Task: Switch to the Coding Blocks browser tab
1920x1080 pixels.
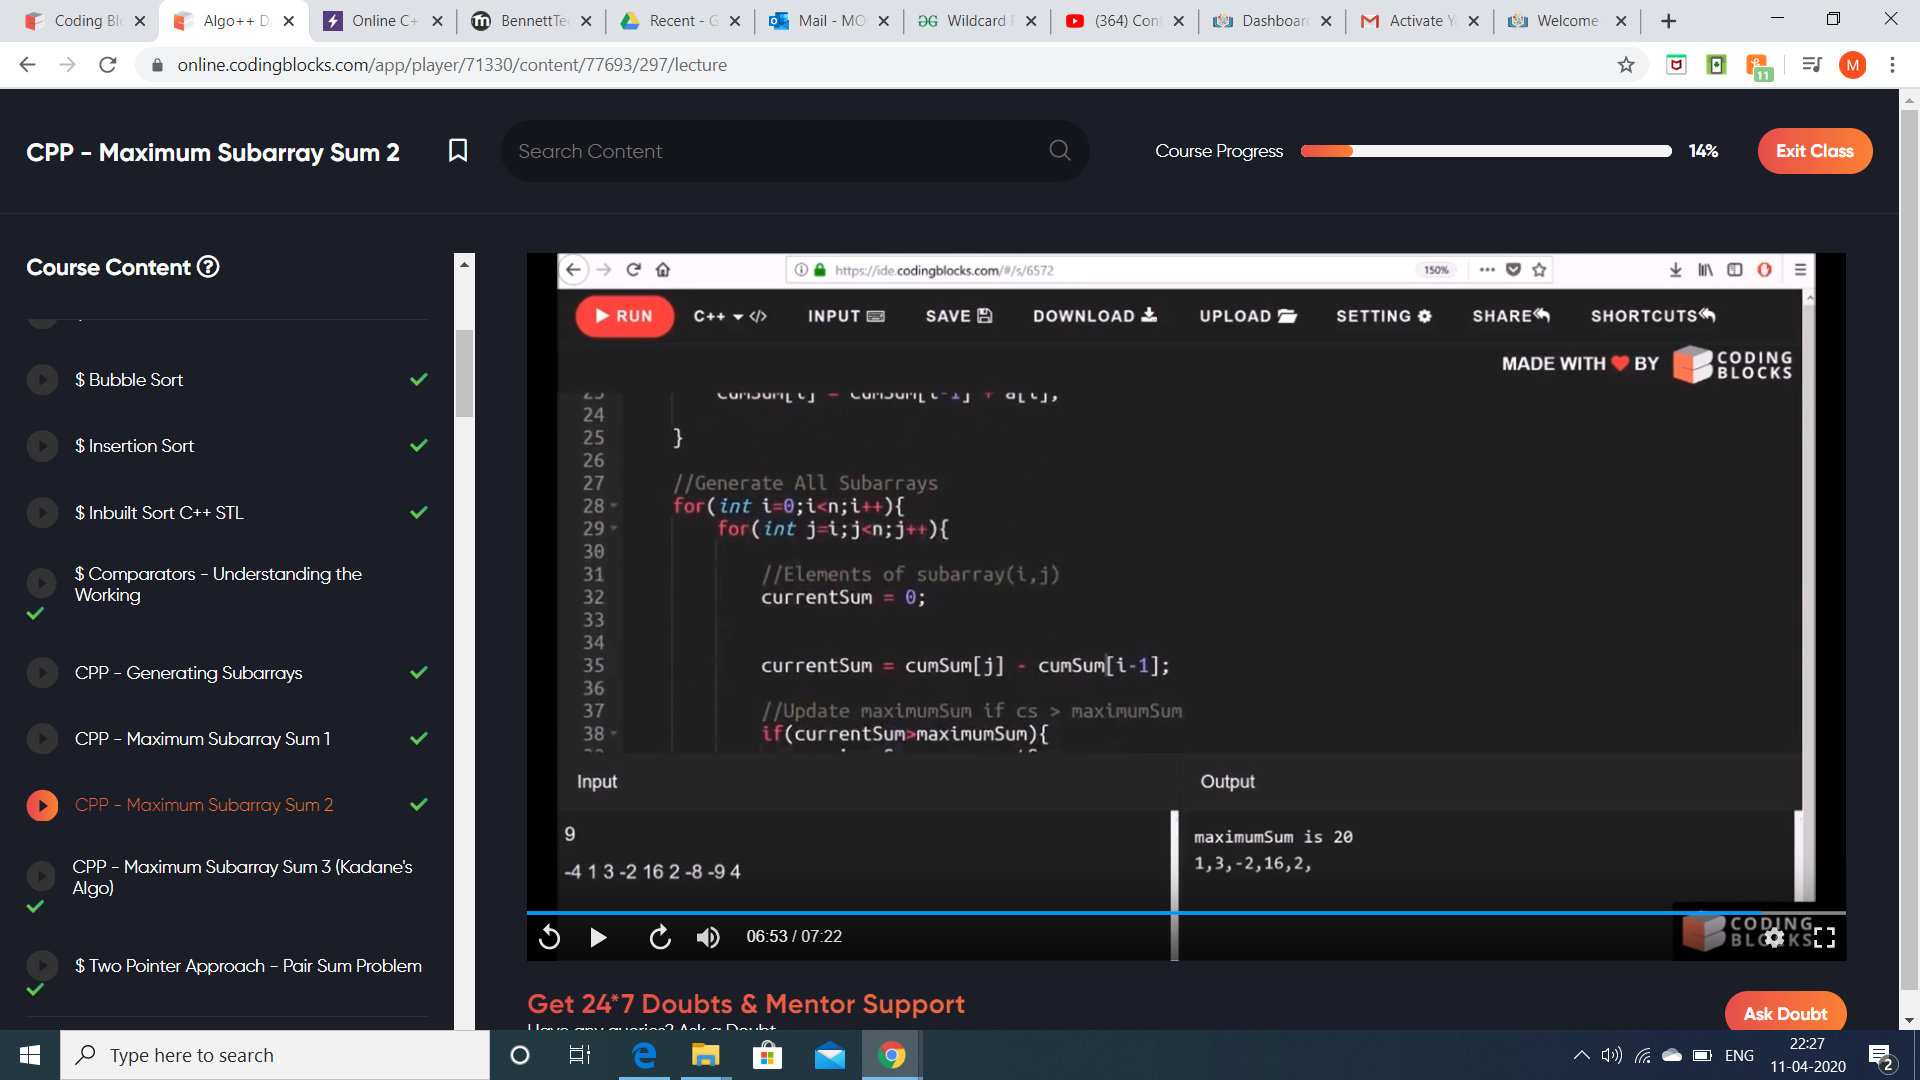Action: click(85, 21)
